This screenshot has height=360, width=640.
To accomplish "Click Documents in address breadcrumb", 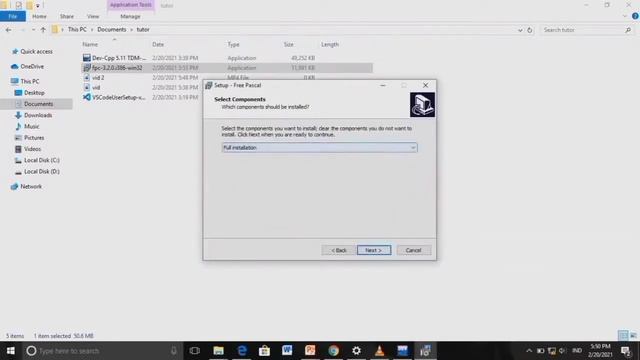I will (x=111, y=29).
